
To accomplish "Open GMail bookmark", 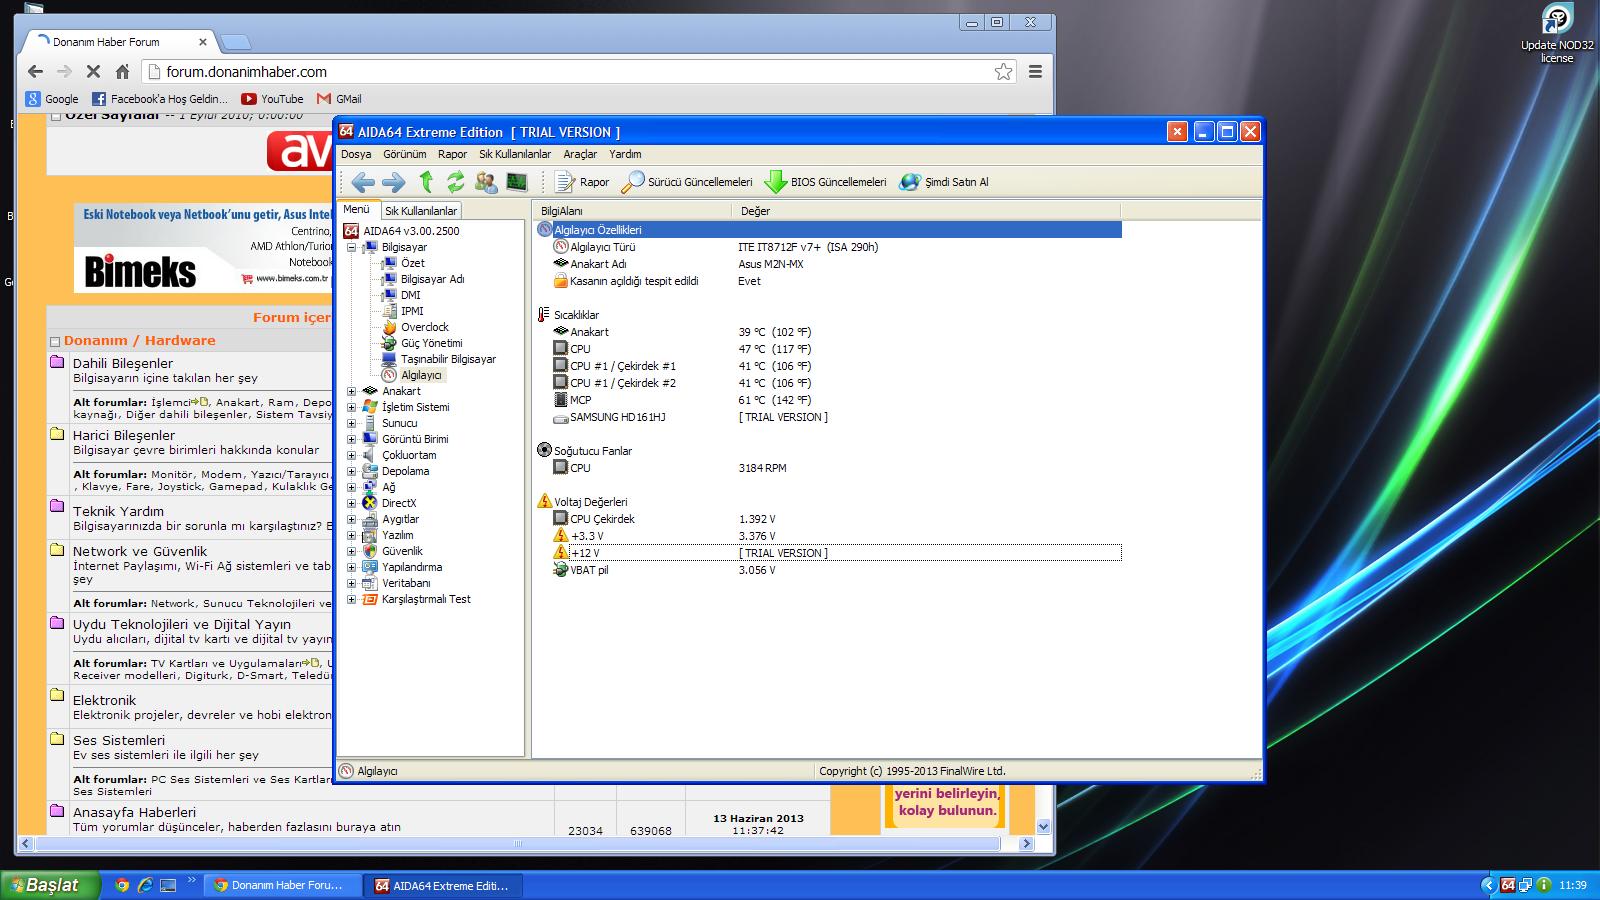I will 339,99.
